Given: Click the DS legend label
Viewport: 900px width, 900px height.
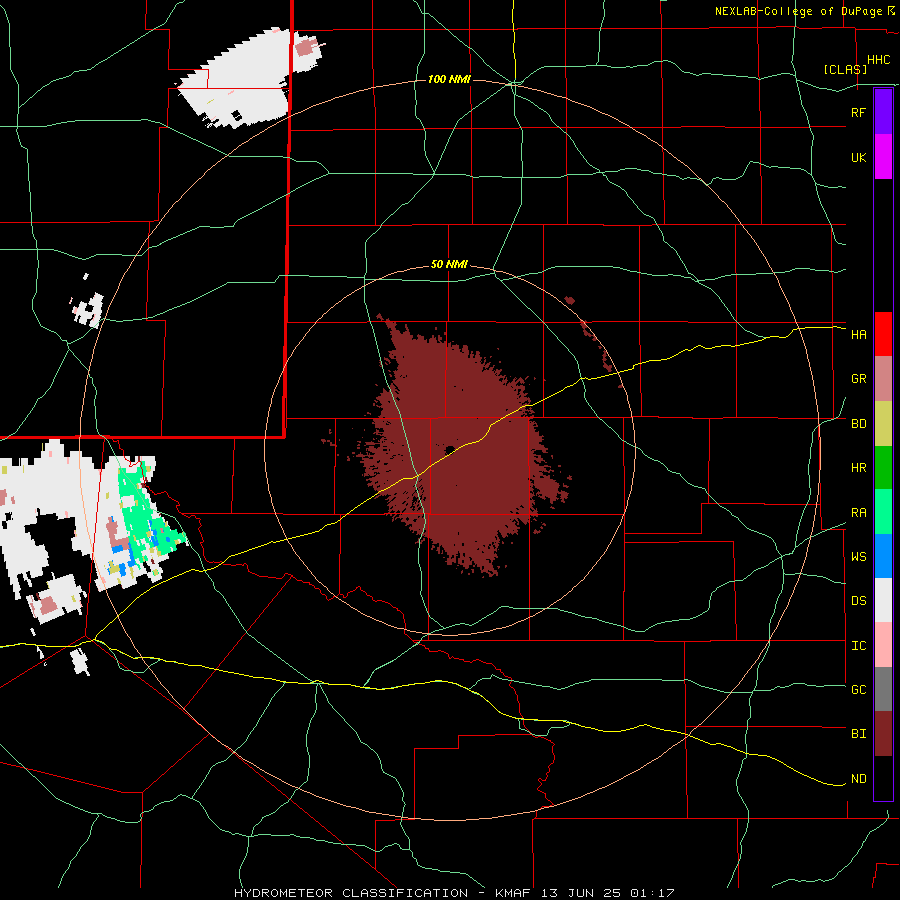Looking at the screenshot, I should pos(858,601).
